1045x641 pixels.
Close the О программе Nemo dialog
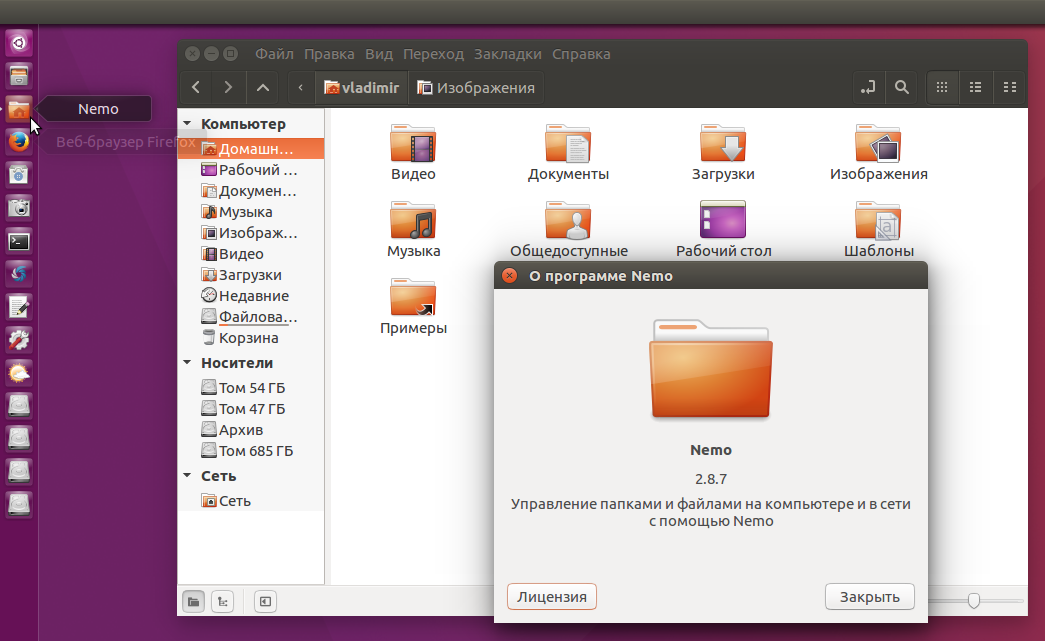[x=509, y=276]
